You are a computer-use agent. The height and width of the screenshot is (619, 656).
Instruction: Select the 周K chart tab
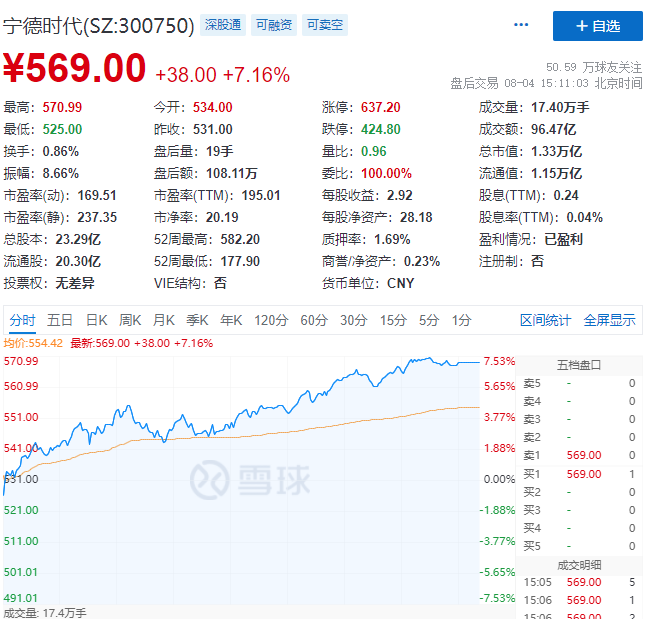coord(130,320)
